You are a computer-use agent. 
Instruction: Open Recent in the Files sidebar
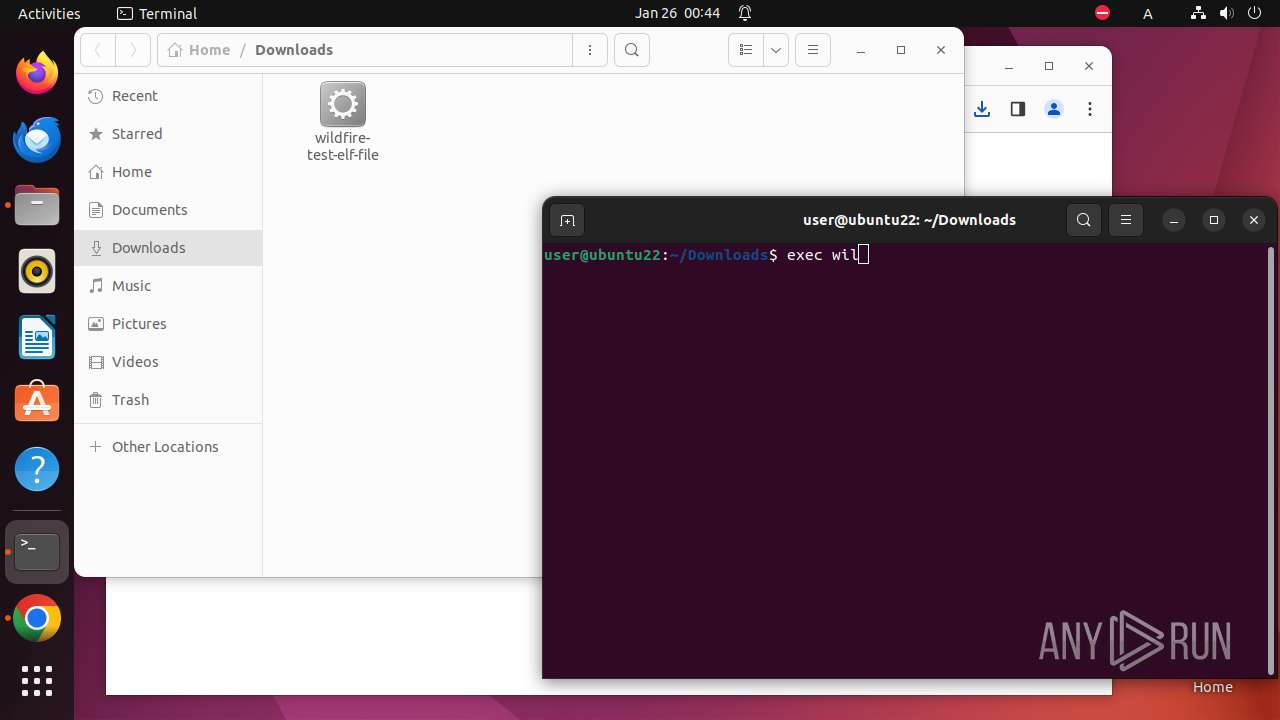coord(168,96)
